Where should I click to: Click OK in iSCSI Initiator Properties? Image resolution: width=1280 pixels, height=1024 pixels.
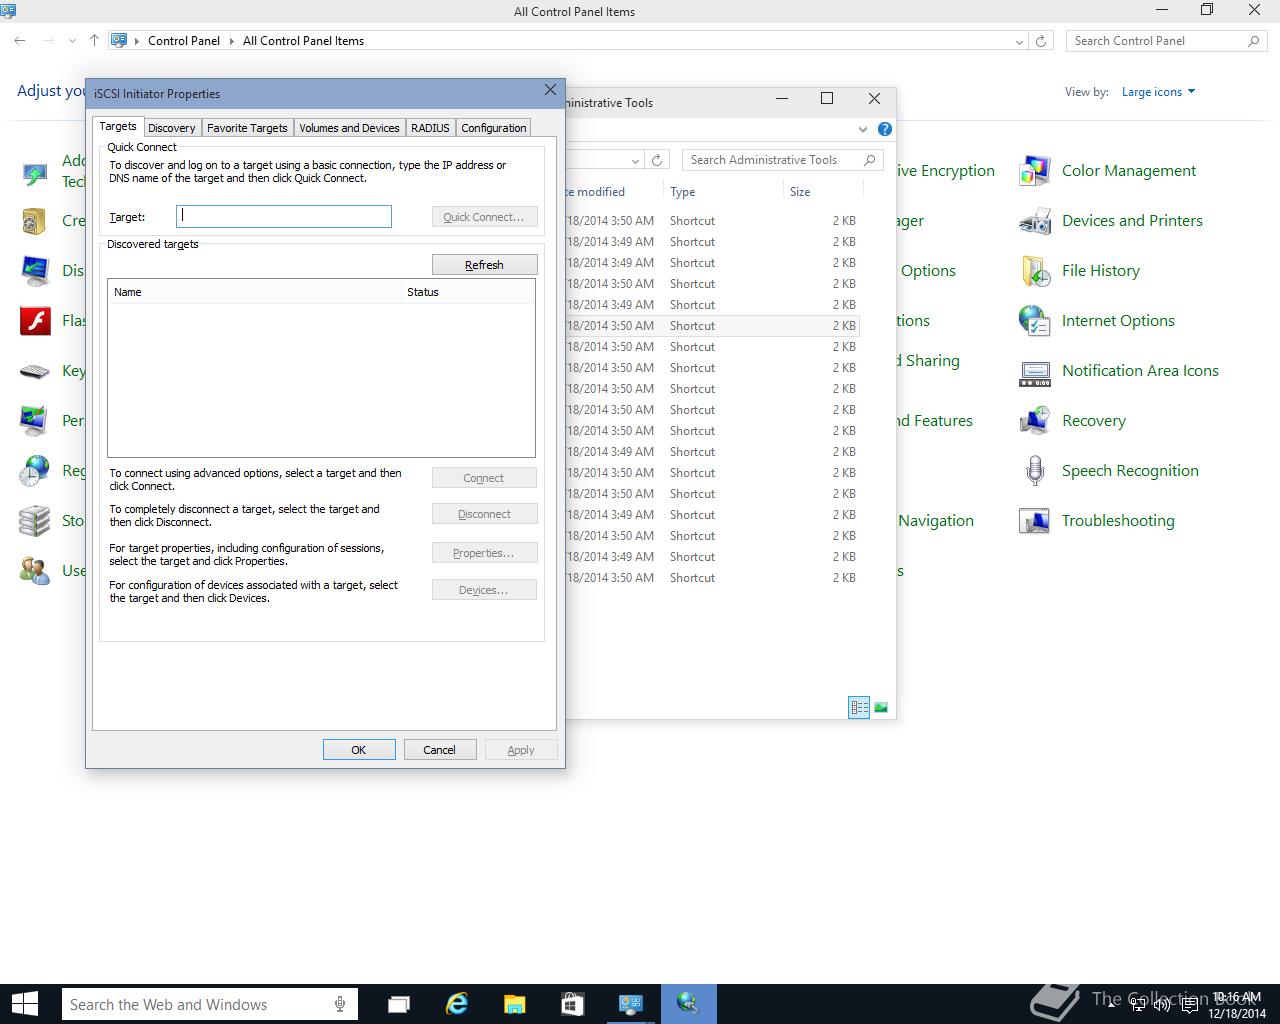358,750
